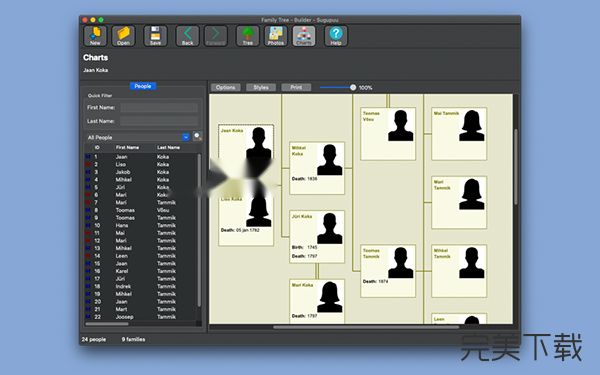The height and width of the screenshot is (375, 600).
Task: Switch to the Tree view icon
Action: pos(248,36)
